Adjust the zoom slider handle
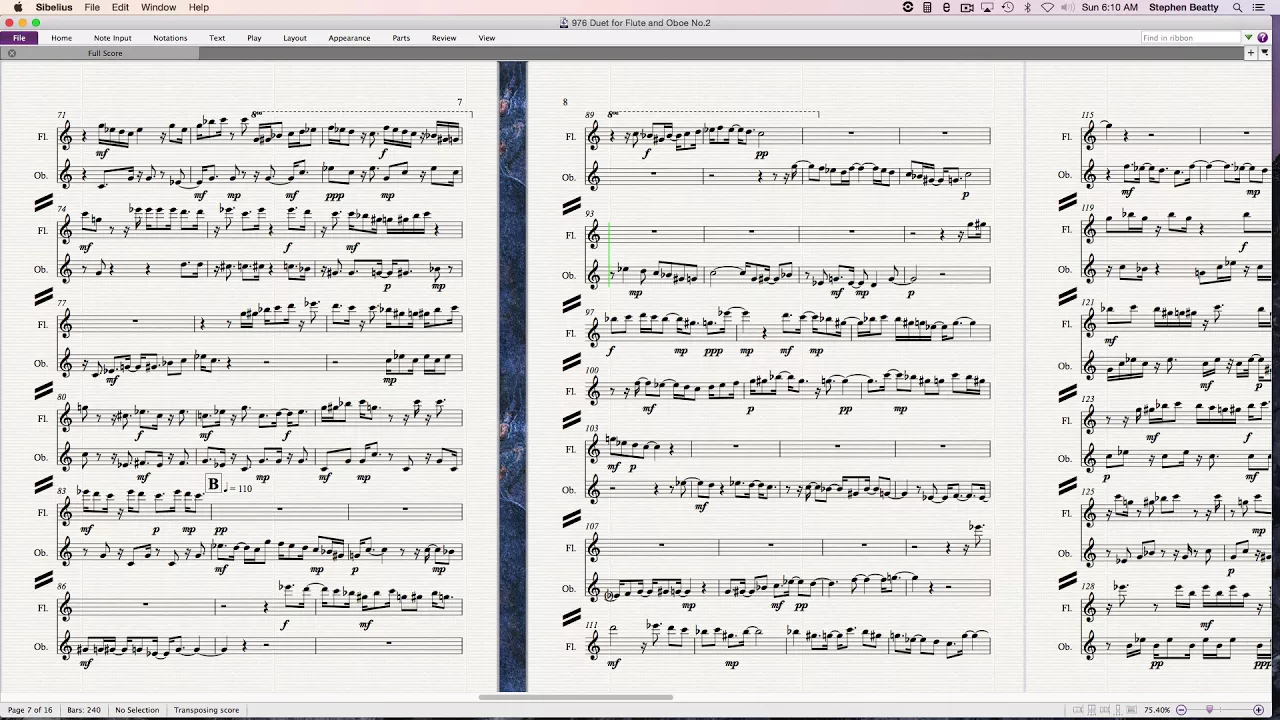The image size is (1280, 720). coord(1209,709)
